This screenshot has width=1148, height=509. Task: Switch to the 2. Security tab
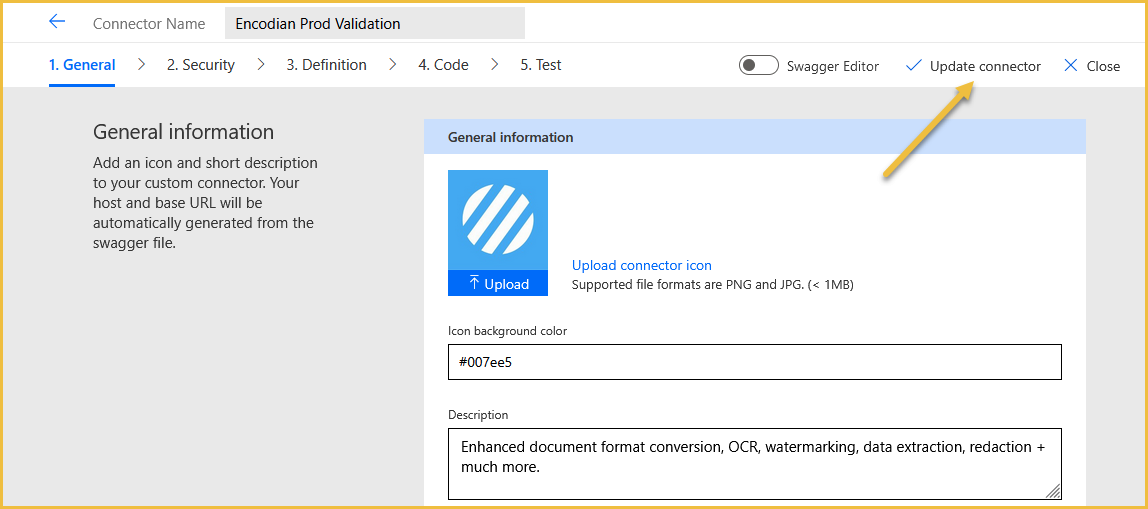coord(201,65)
